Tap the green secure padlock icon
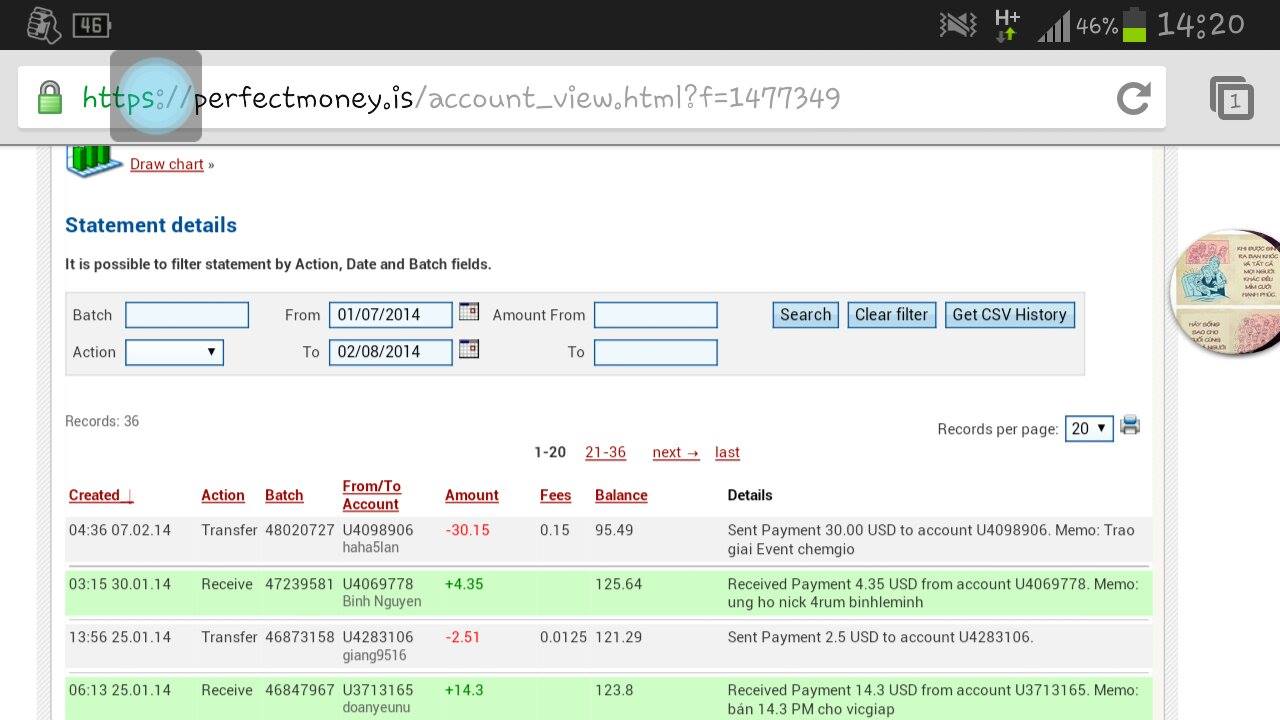Viewport: 1280px width, 720px height. [x=49, y=98]
